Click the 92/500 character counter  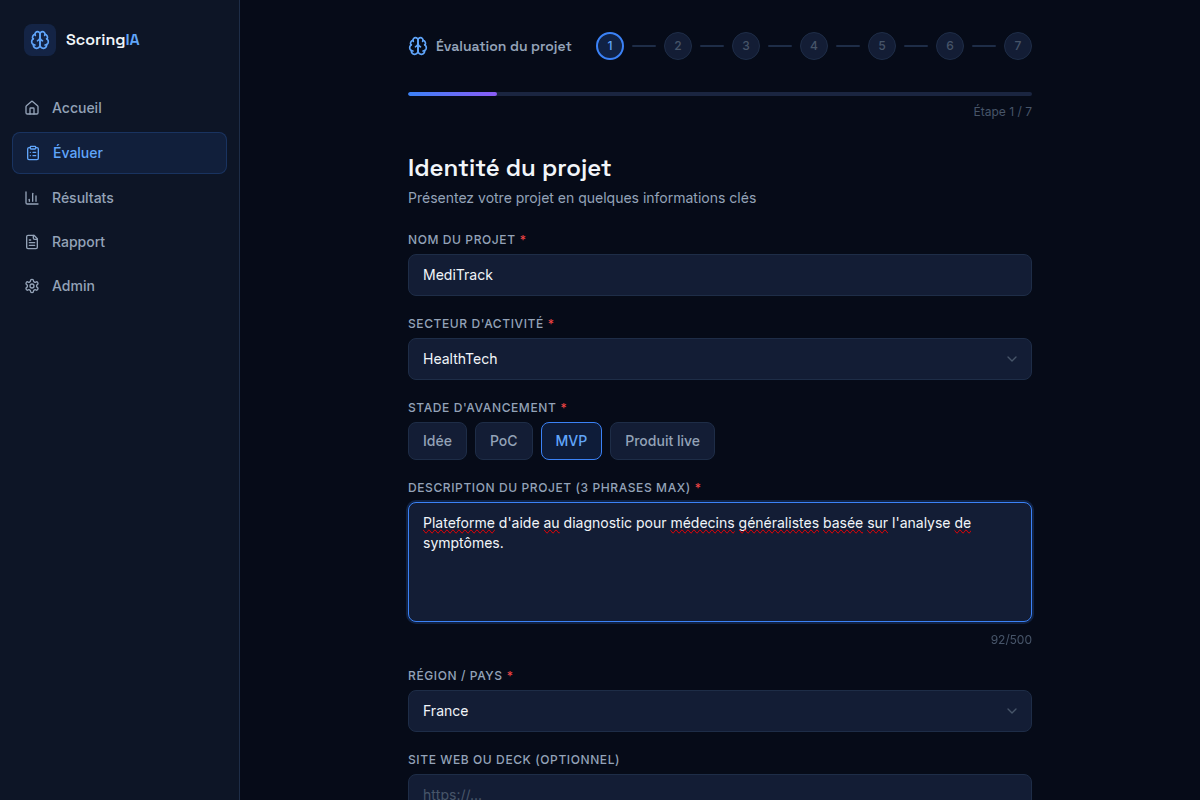[1011, 639]
